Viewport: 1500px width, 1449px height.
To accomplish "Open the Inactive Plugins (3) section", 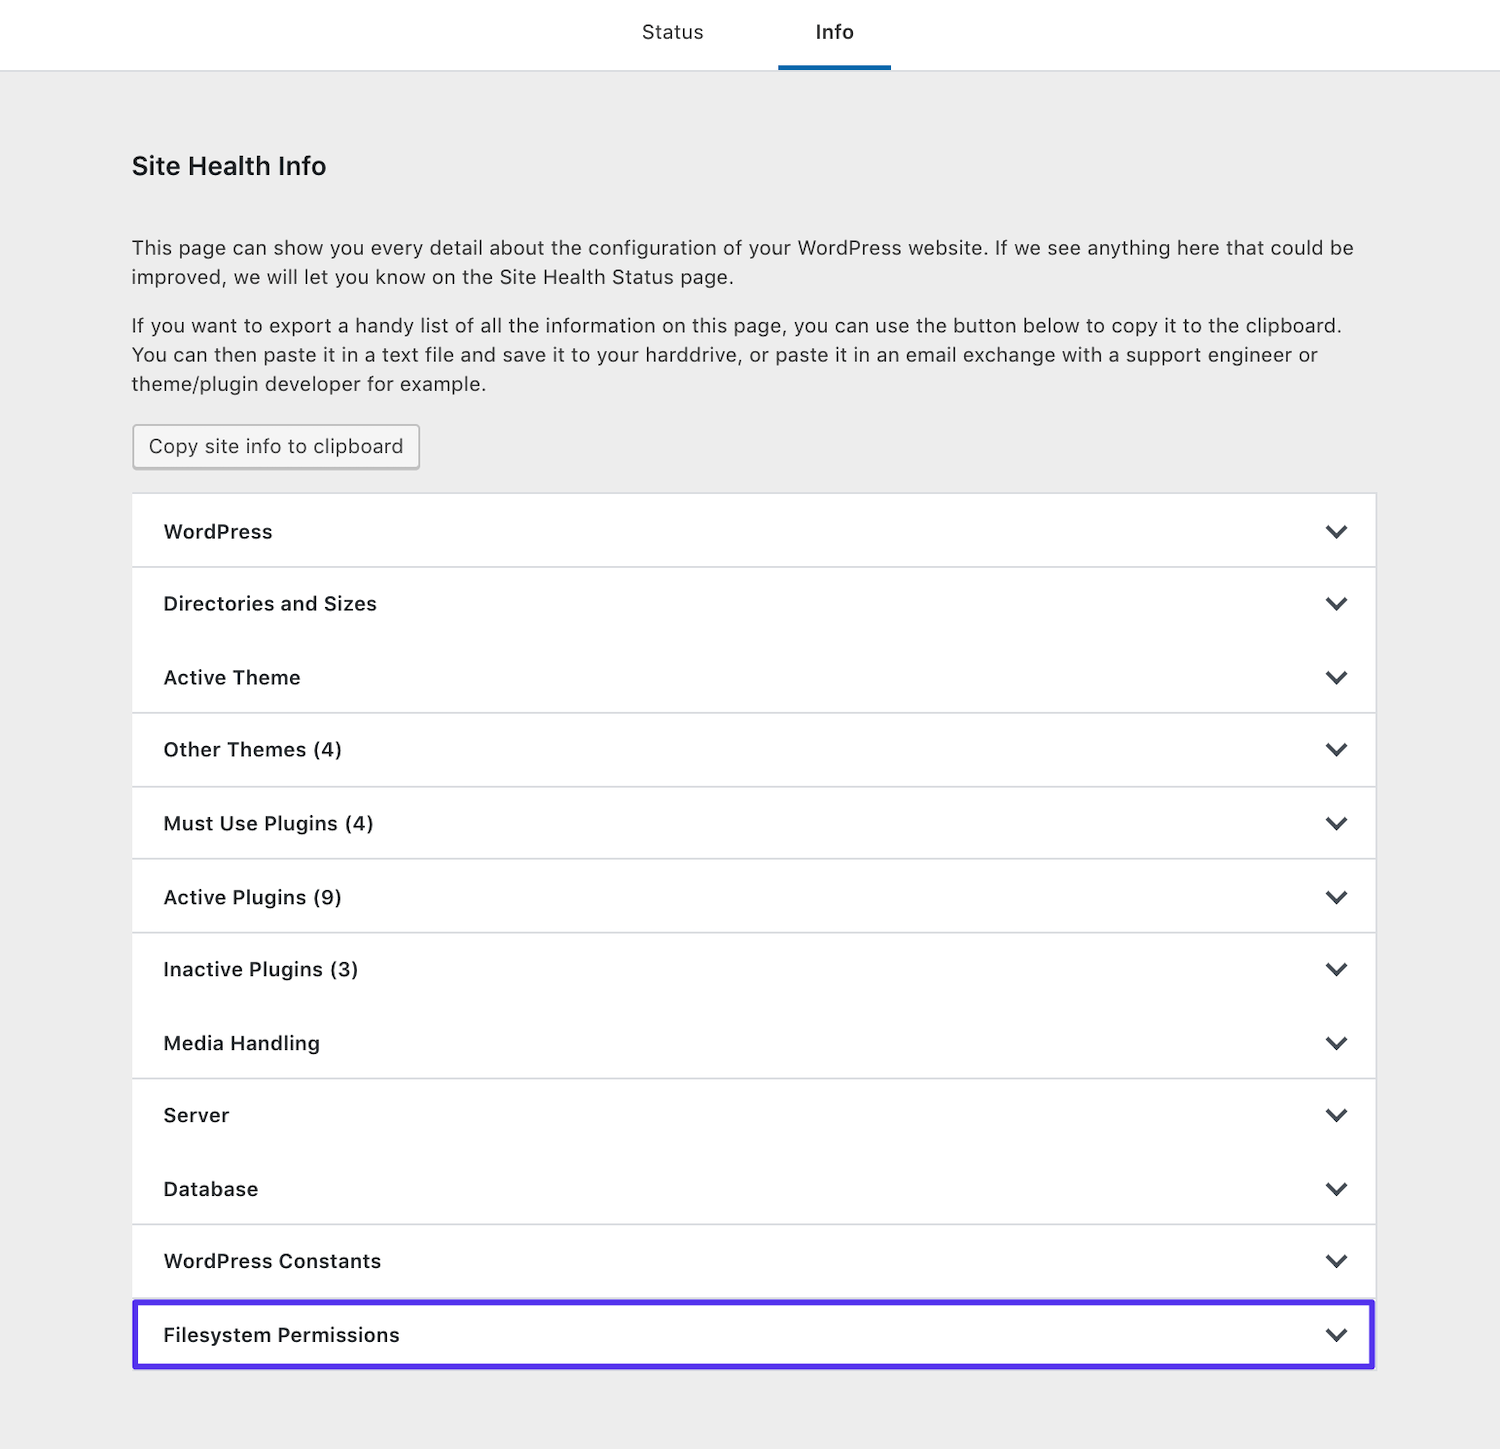I will point(1335,968).
